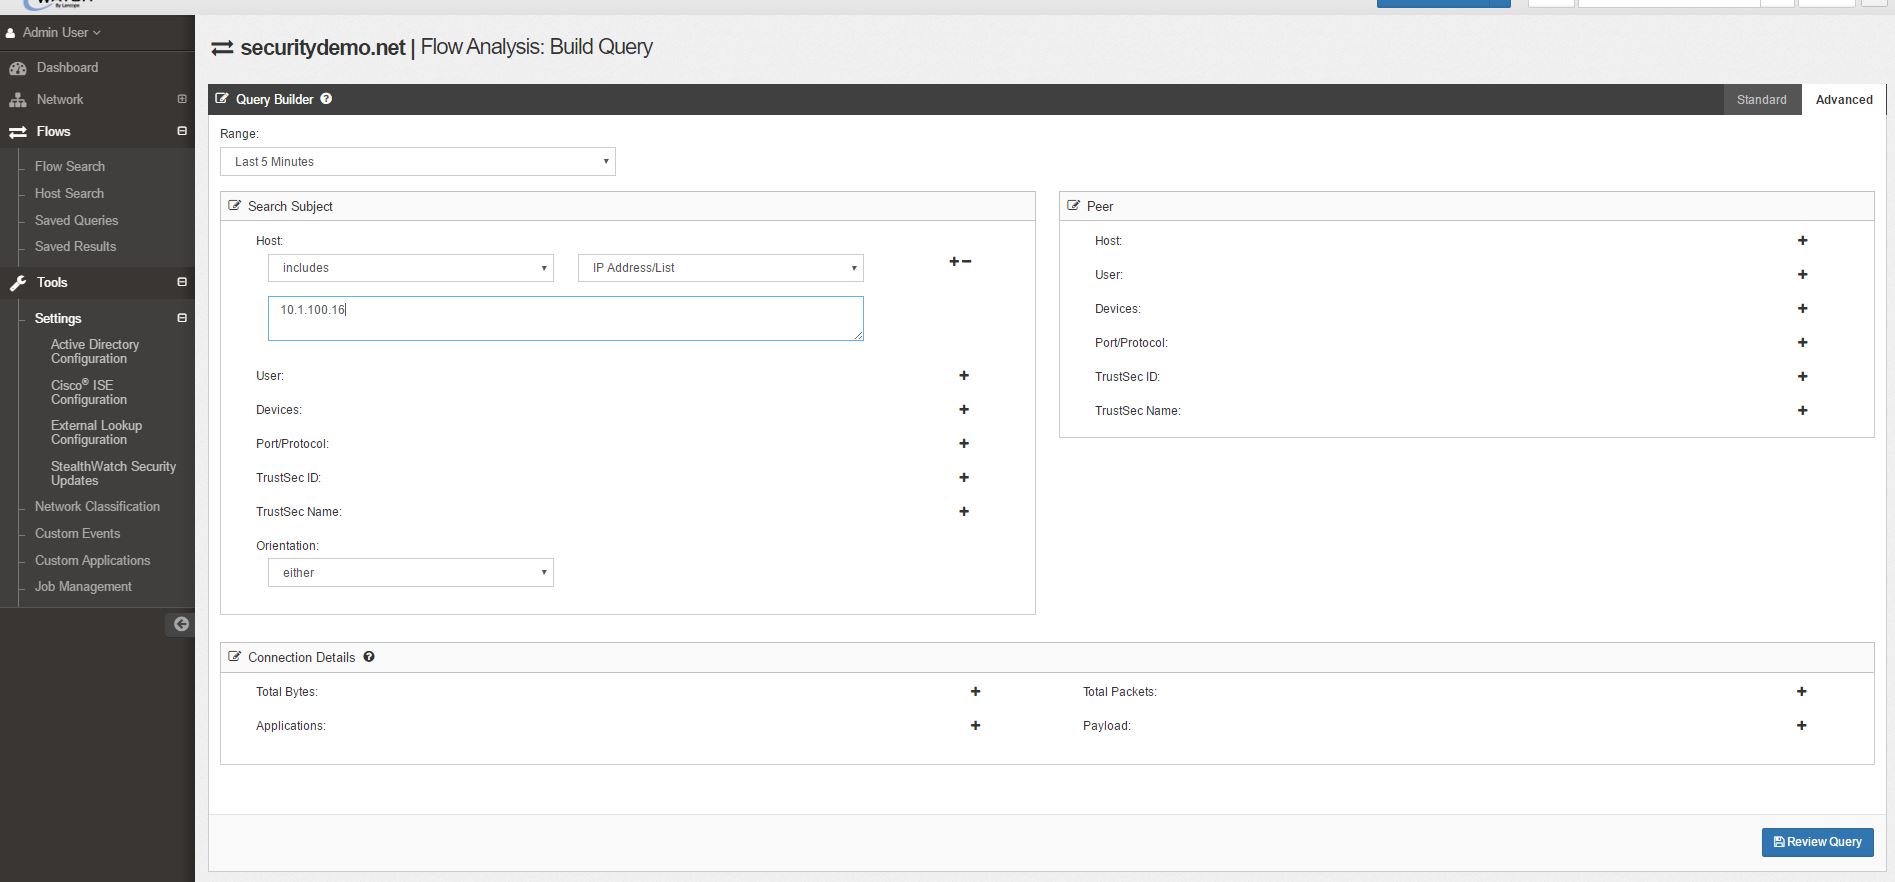Click the Network hierarchy icon

click(18, 100)
